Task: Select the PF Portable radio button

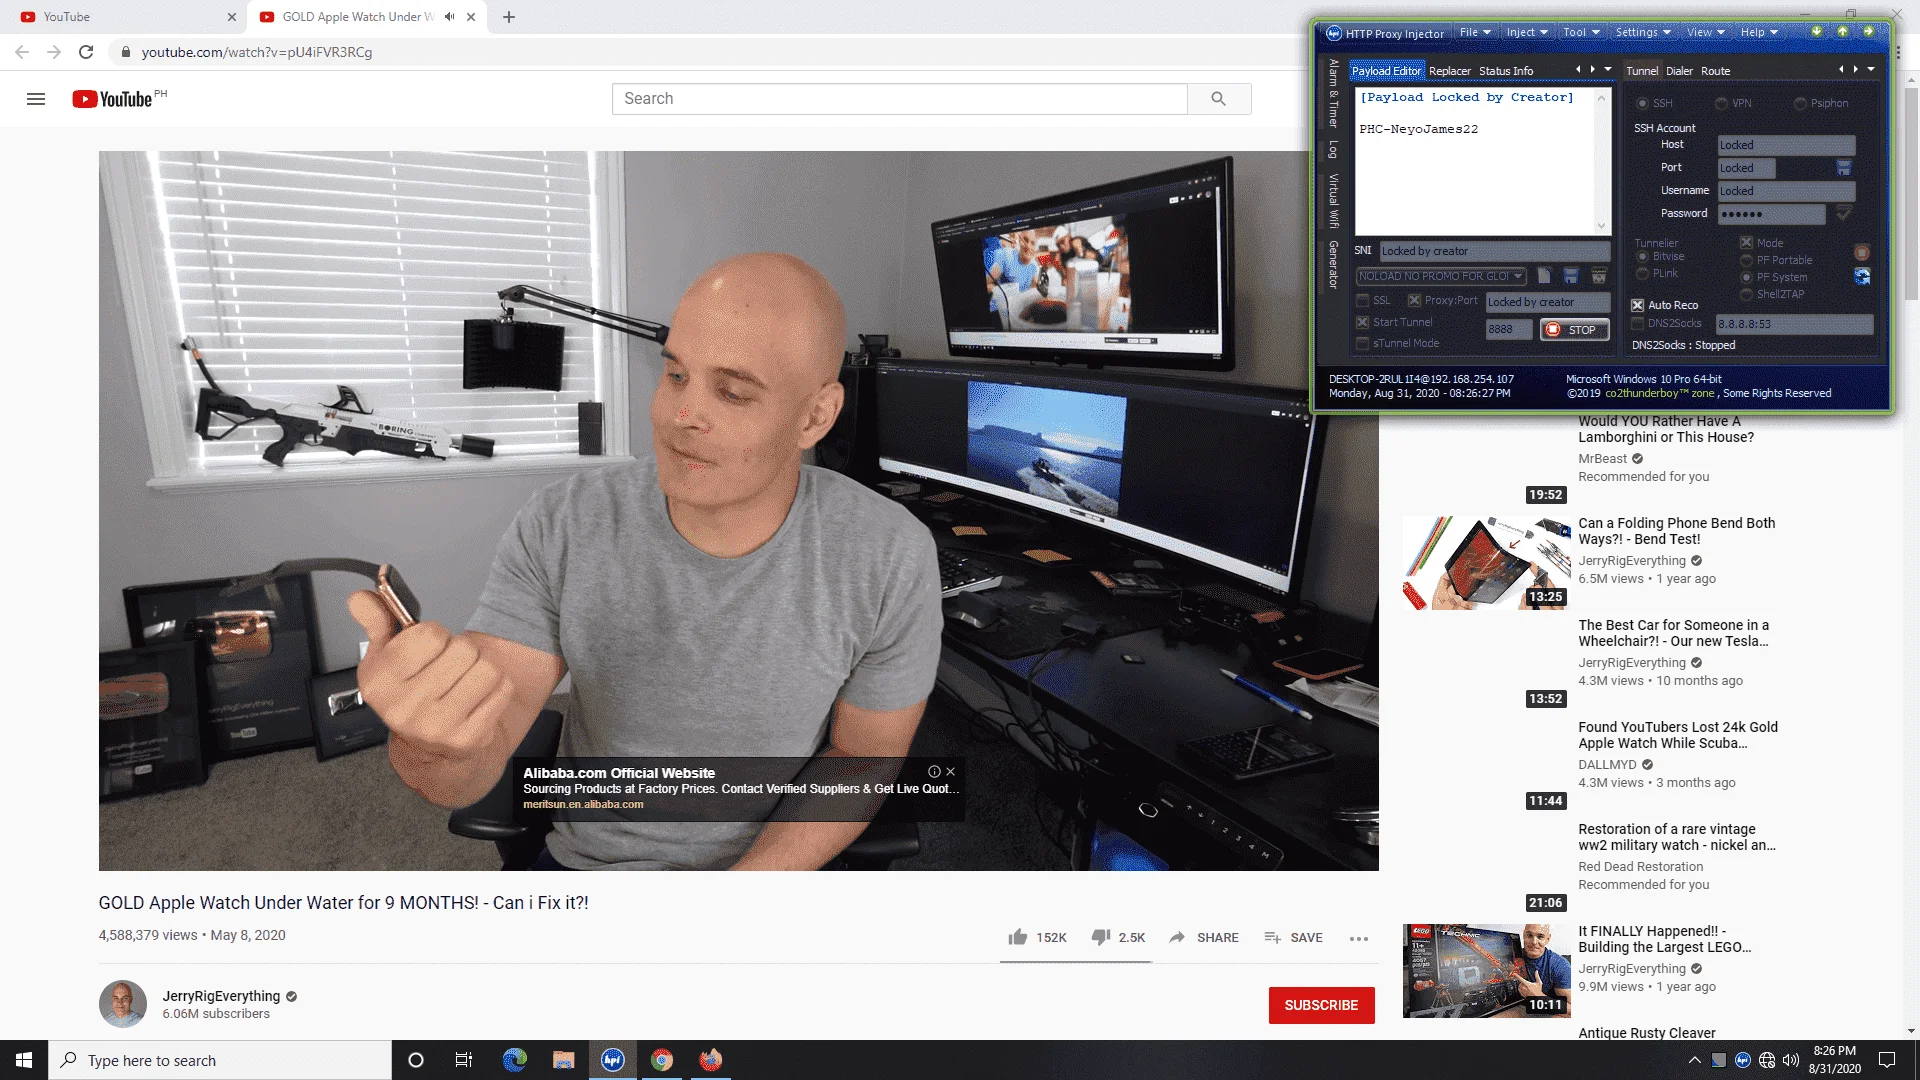Action: pos(1746,261)
